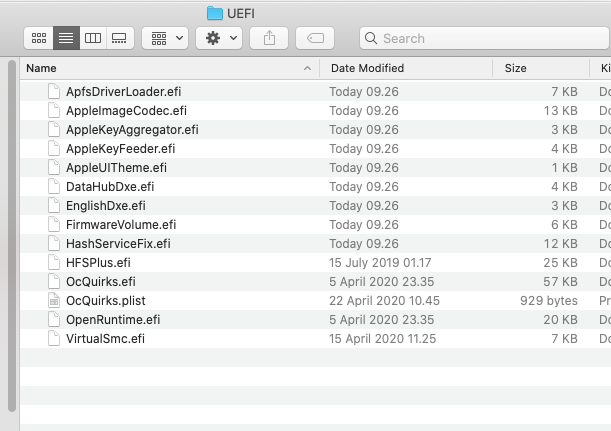Click the file icon of AppleKeyFeeder.efi
This screenshot has height=431, width=611.
pos(54,148)
